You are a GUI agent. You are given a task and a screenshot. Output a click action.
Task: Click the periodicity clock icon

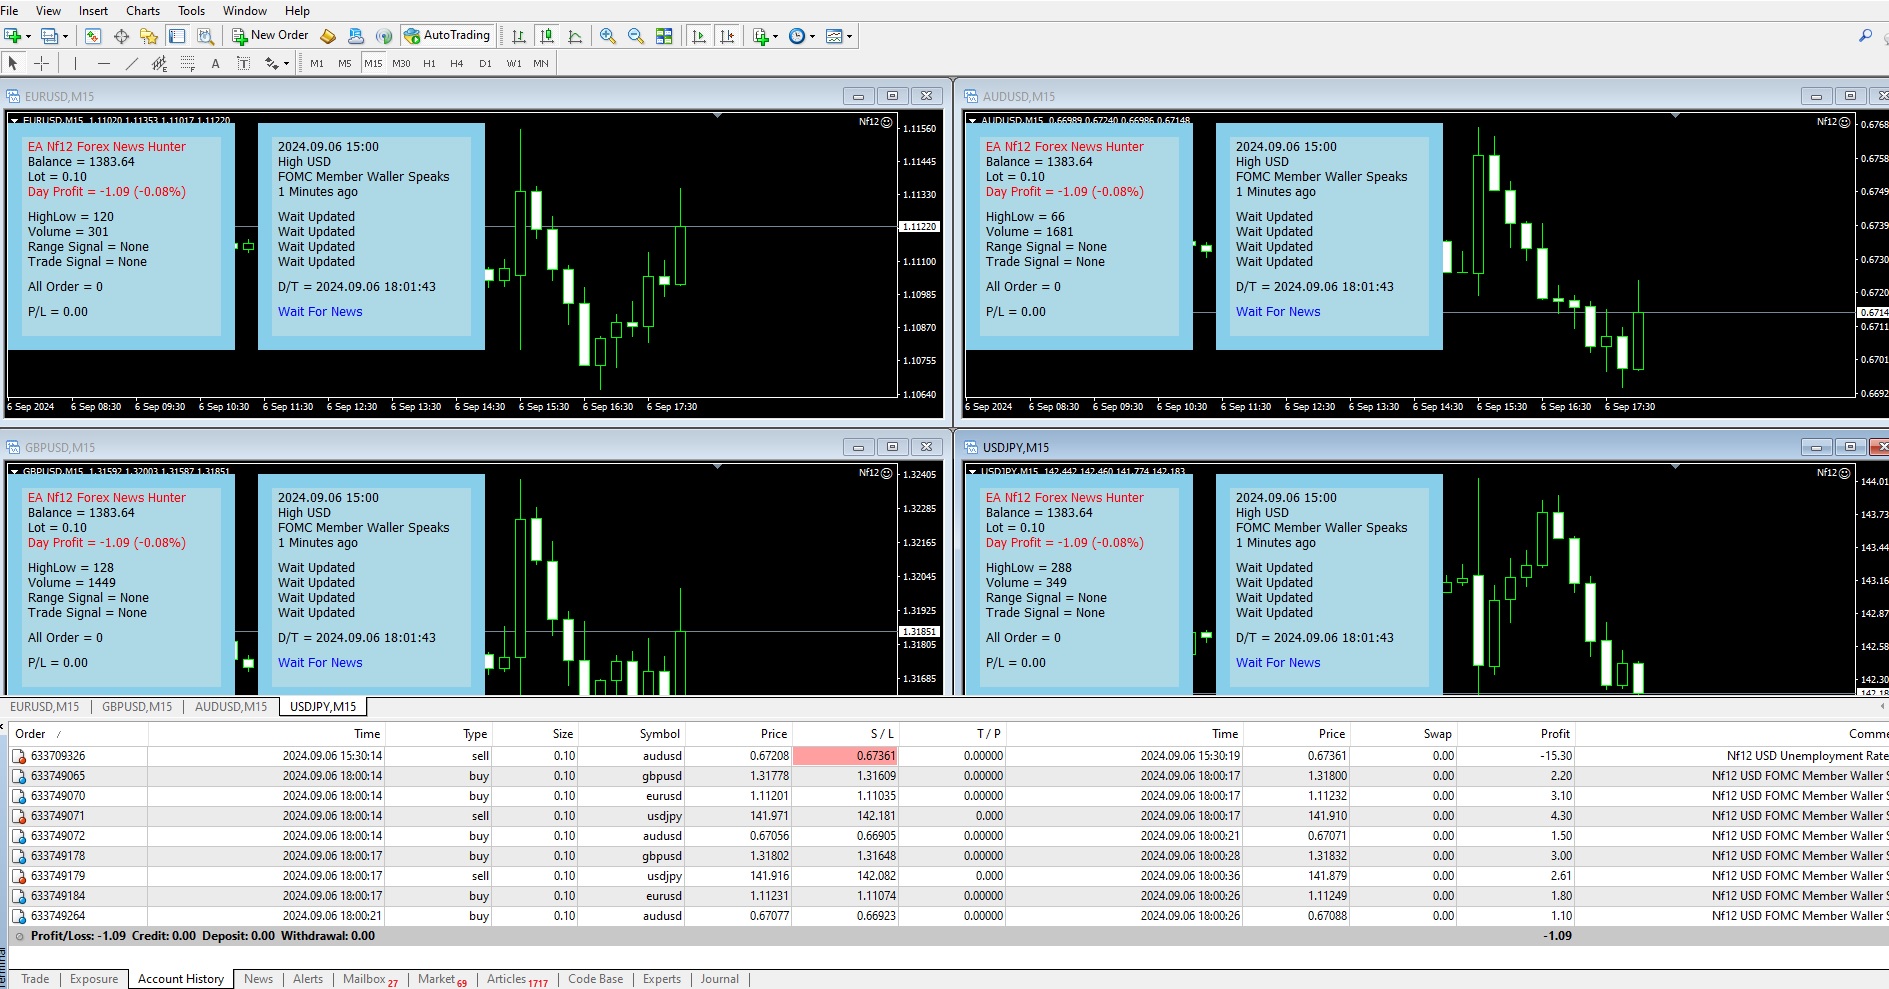(x=797, y=36)
